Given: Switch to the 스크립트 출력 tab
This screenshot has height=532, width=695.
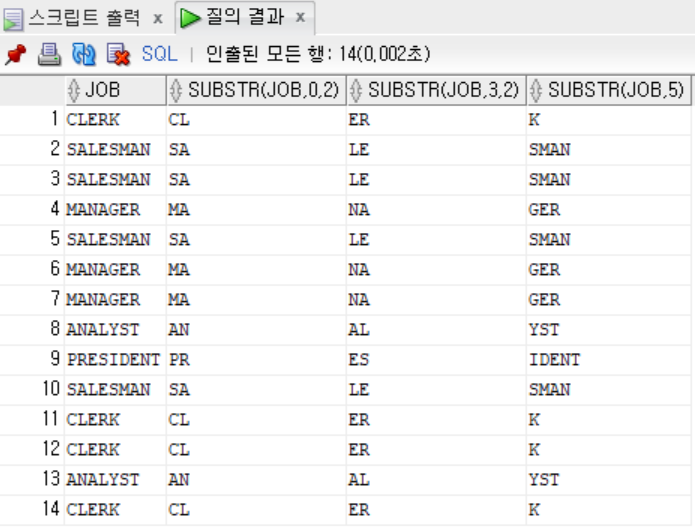Looking at the screenshot, I should [x=85, y=18].
